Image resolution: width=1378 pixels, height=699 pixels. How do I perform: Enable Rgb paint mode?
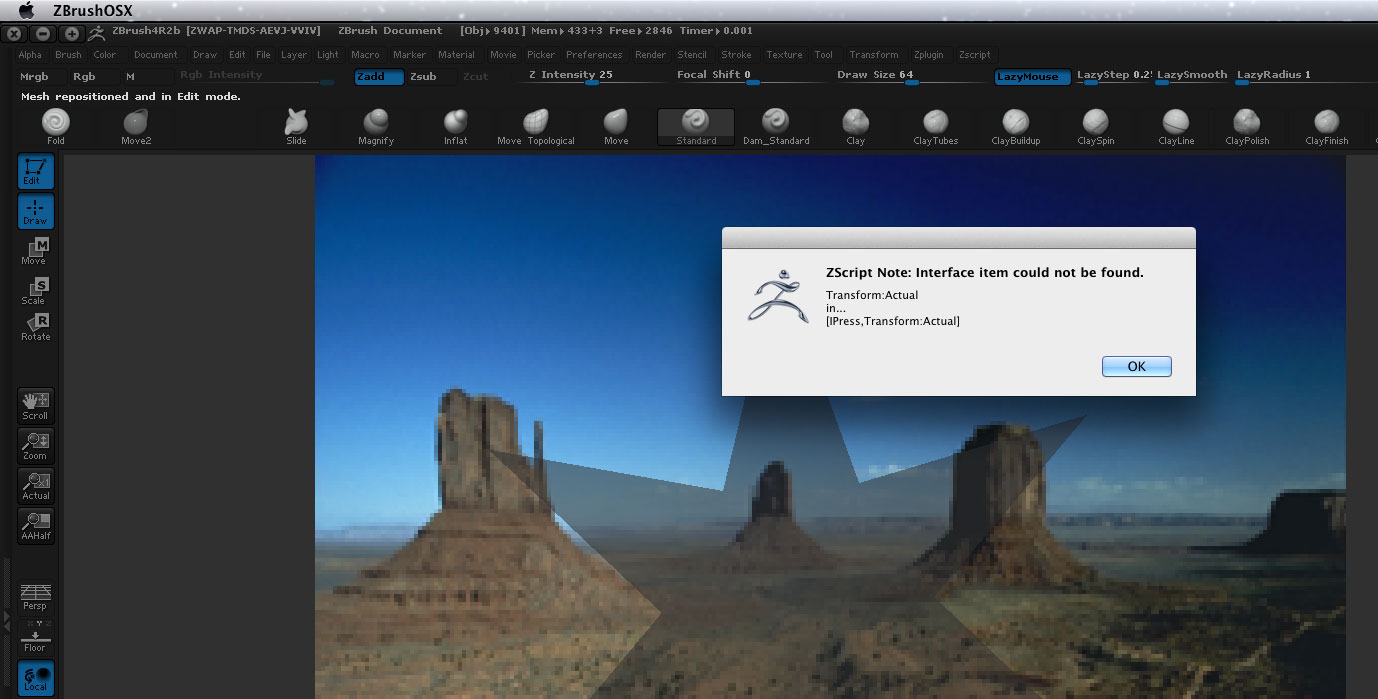(x=84, y=76)
